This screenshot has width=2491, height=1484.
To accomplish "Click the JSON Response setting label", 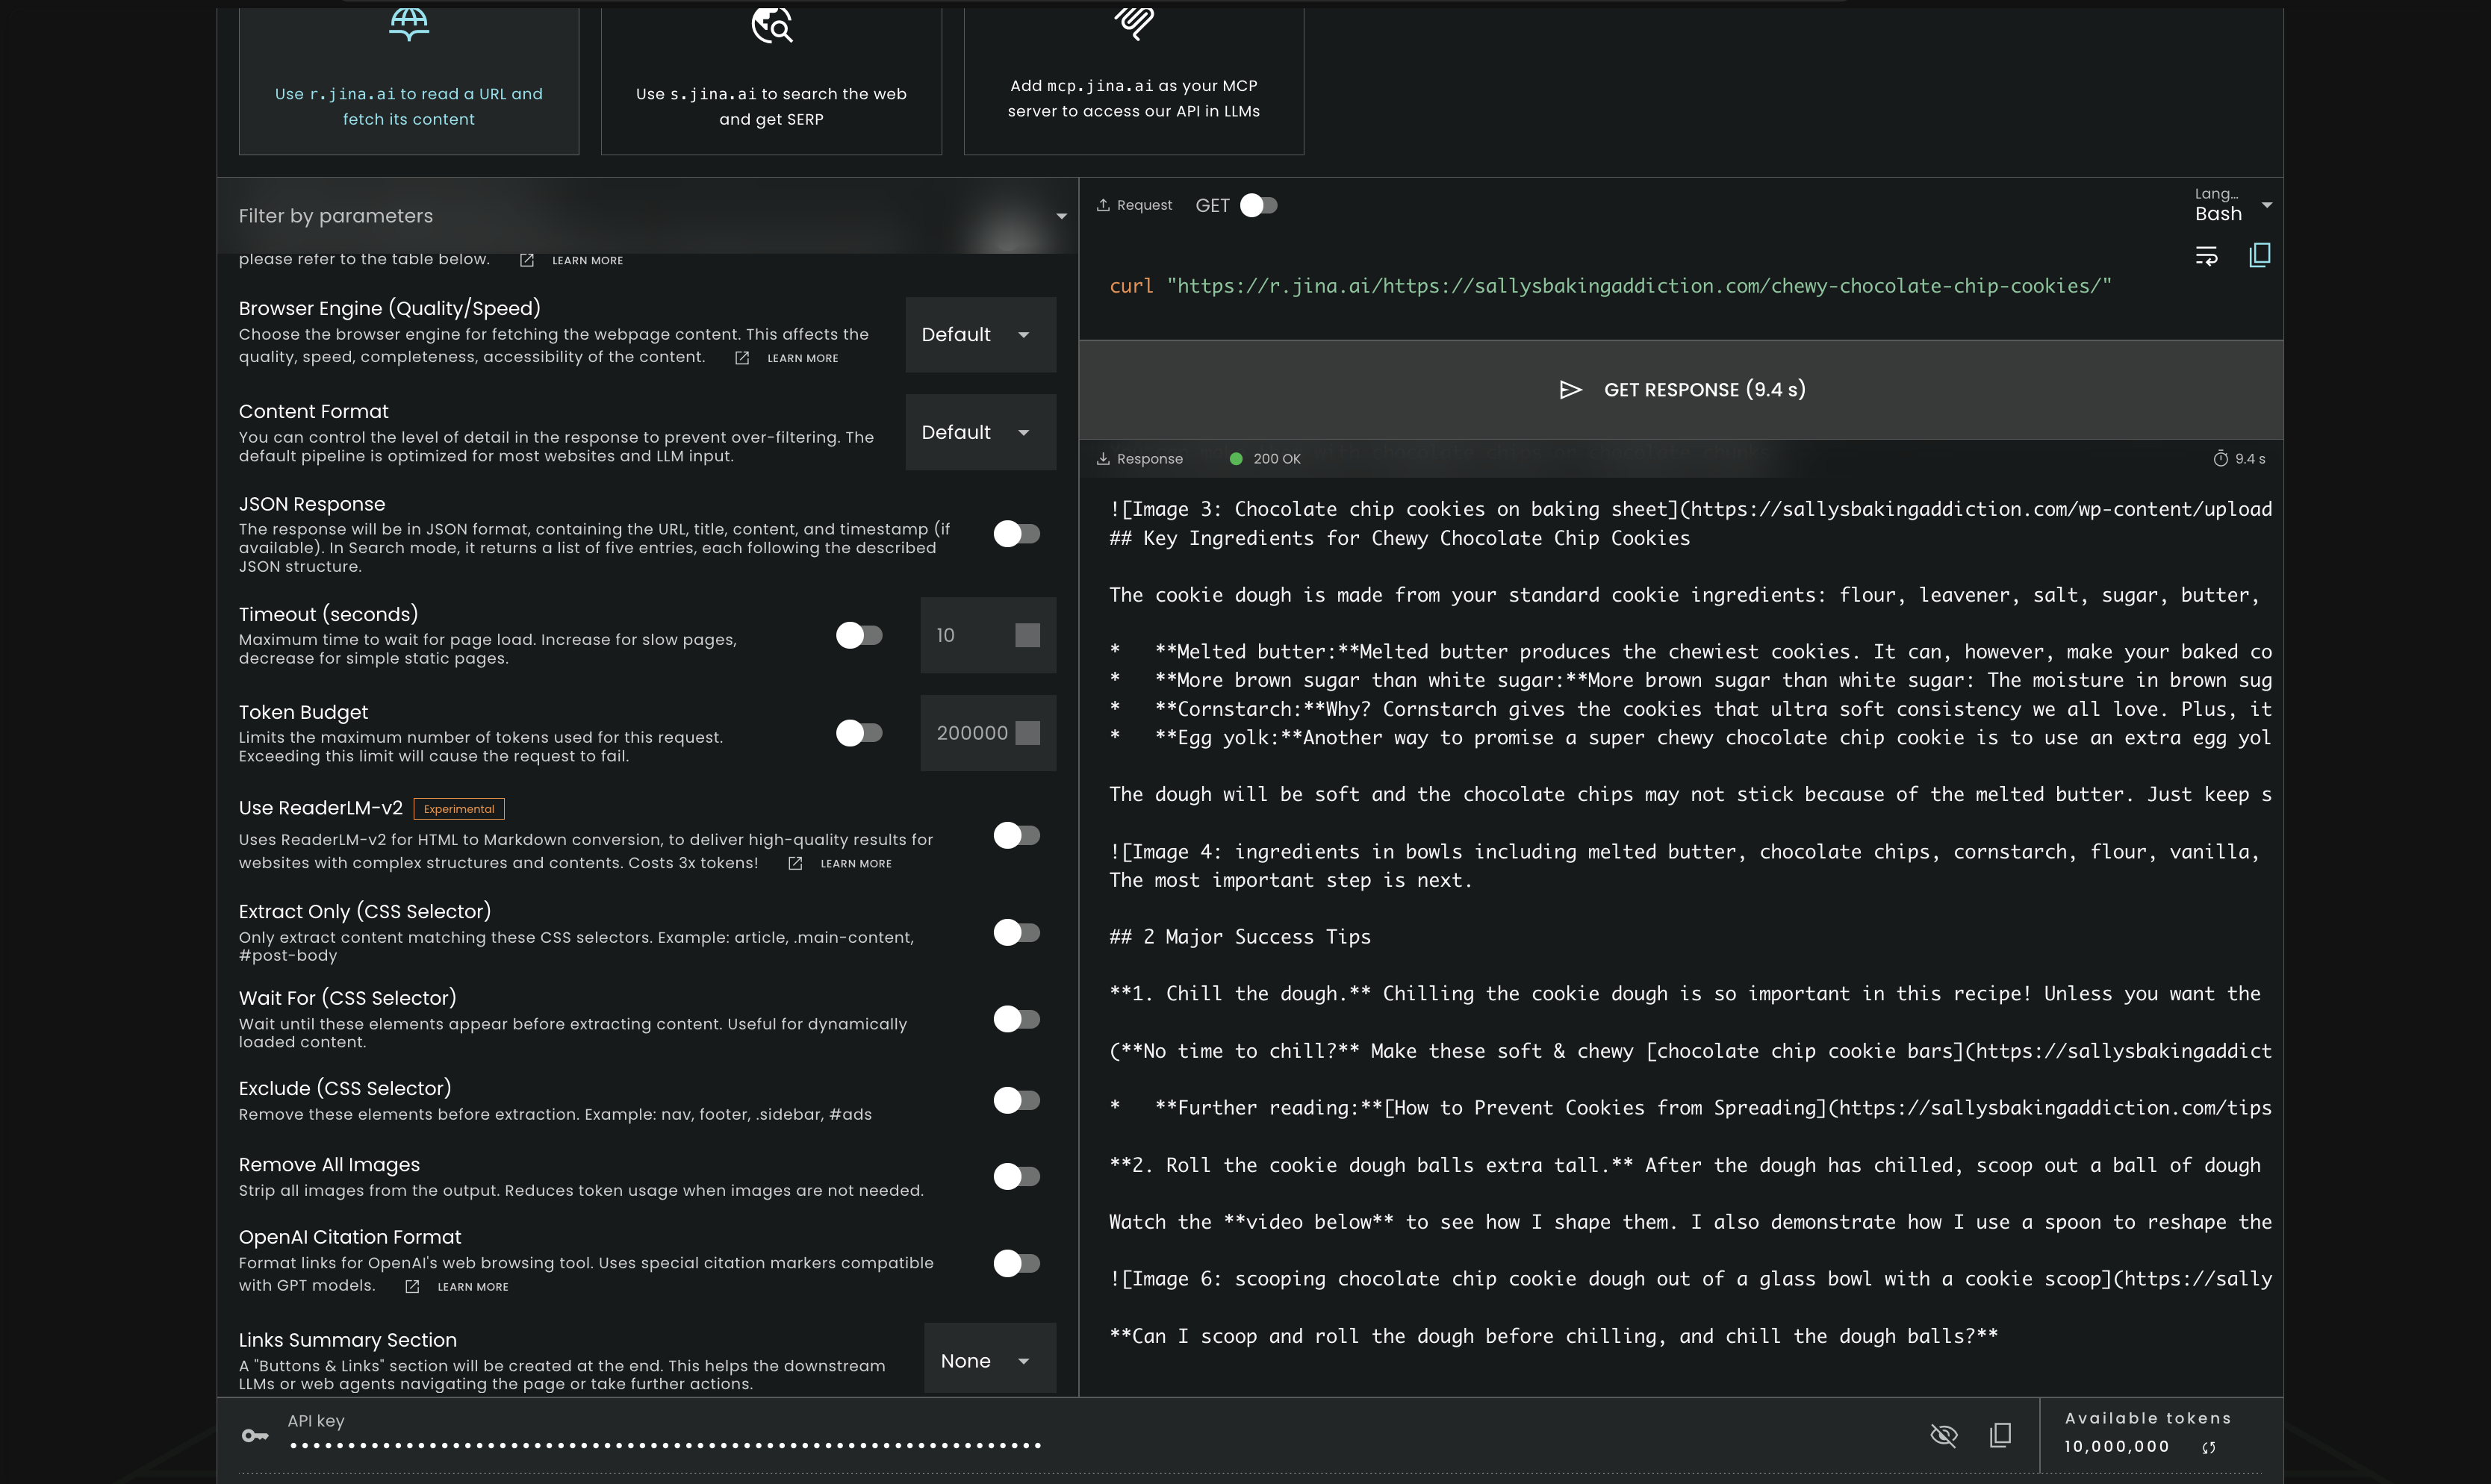I will [x=312, y=504].
